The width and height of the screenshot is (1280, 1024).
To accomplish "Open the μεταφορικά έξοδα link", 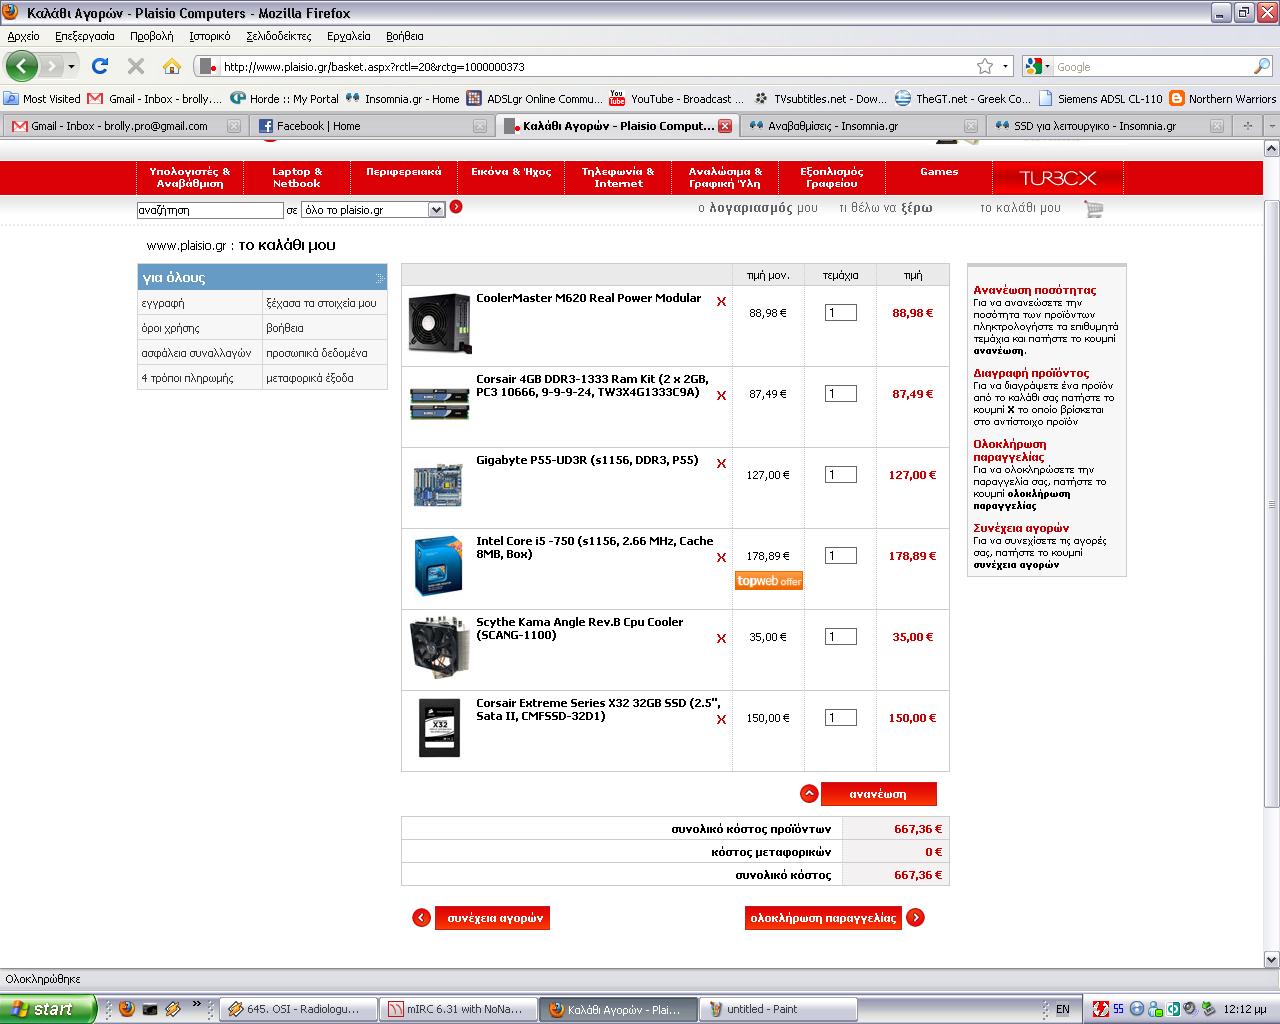I will pyautogui.click(x=310, y=378).
